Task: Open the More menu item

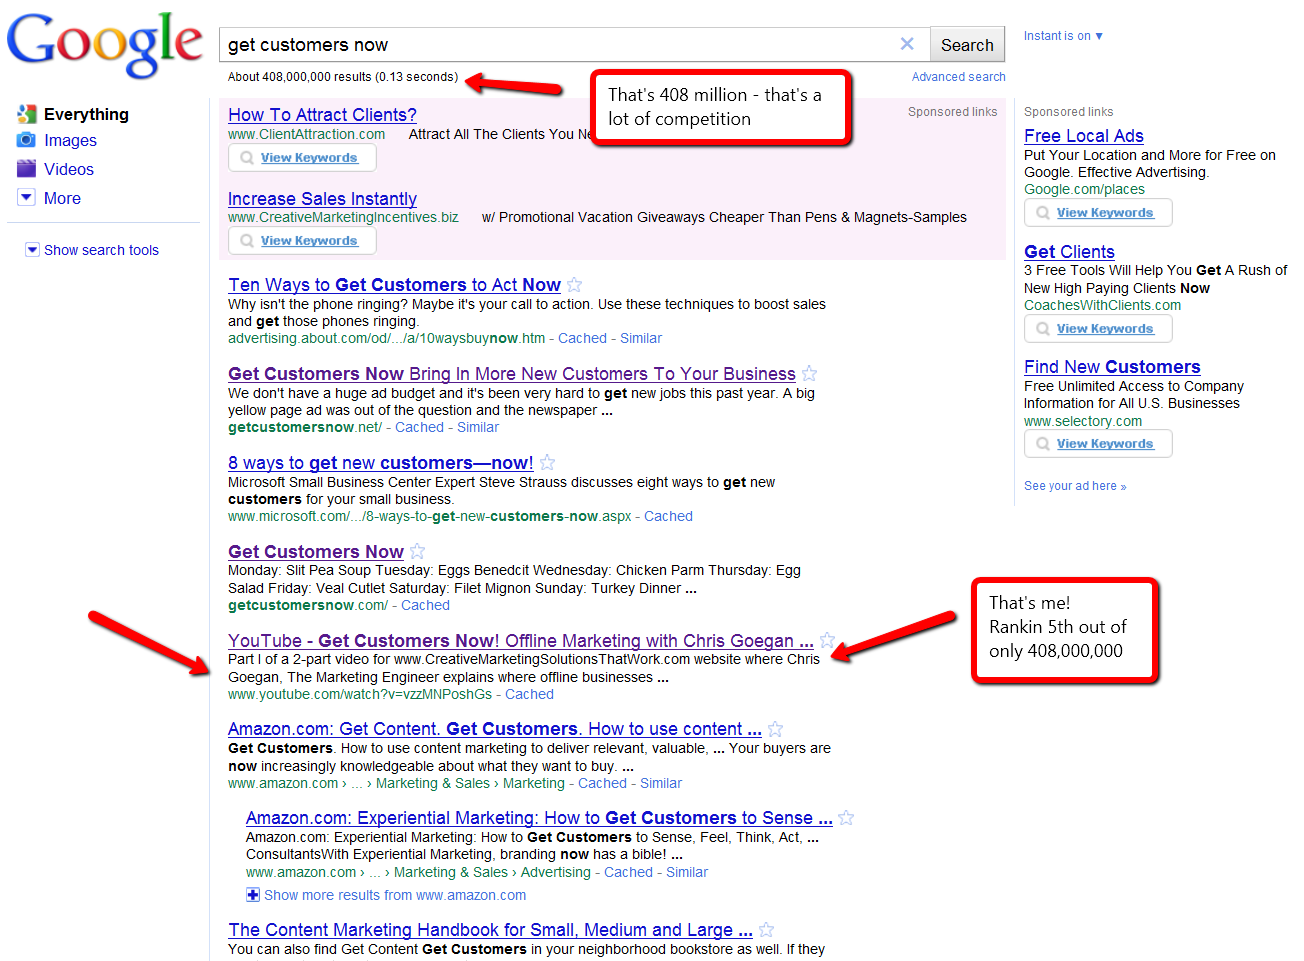Action: tap(62, 199)
